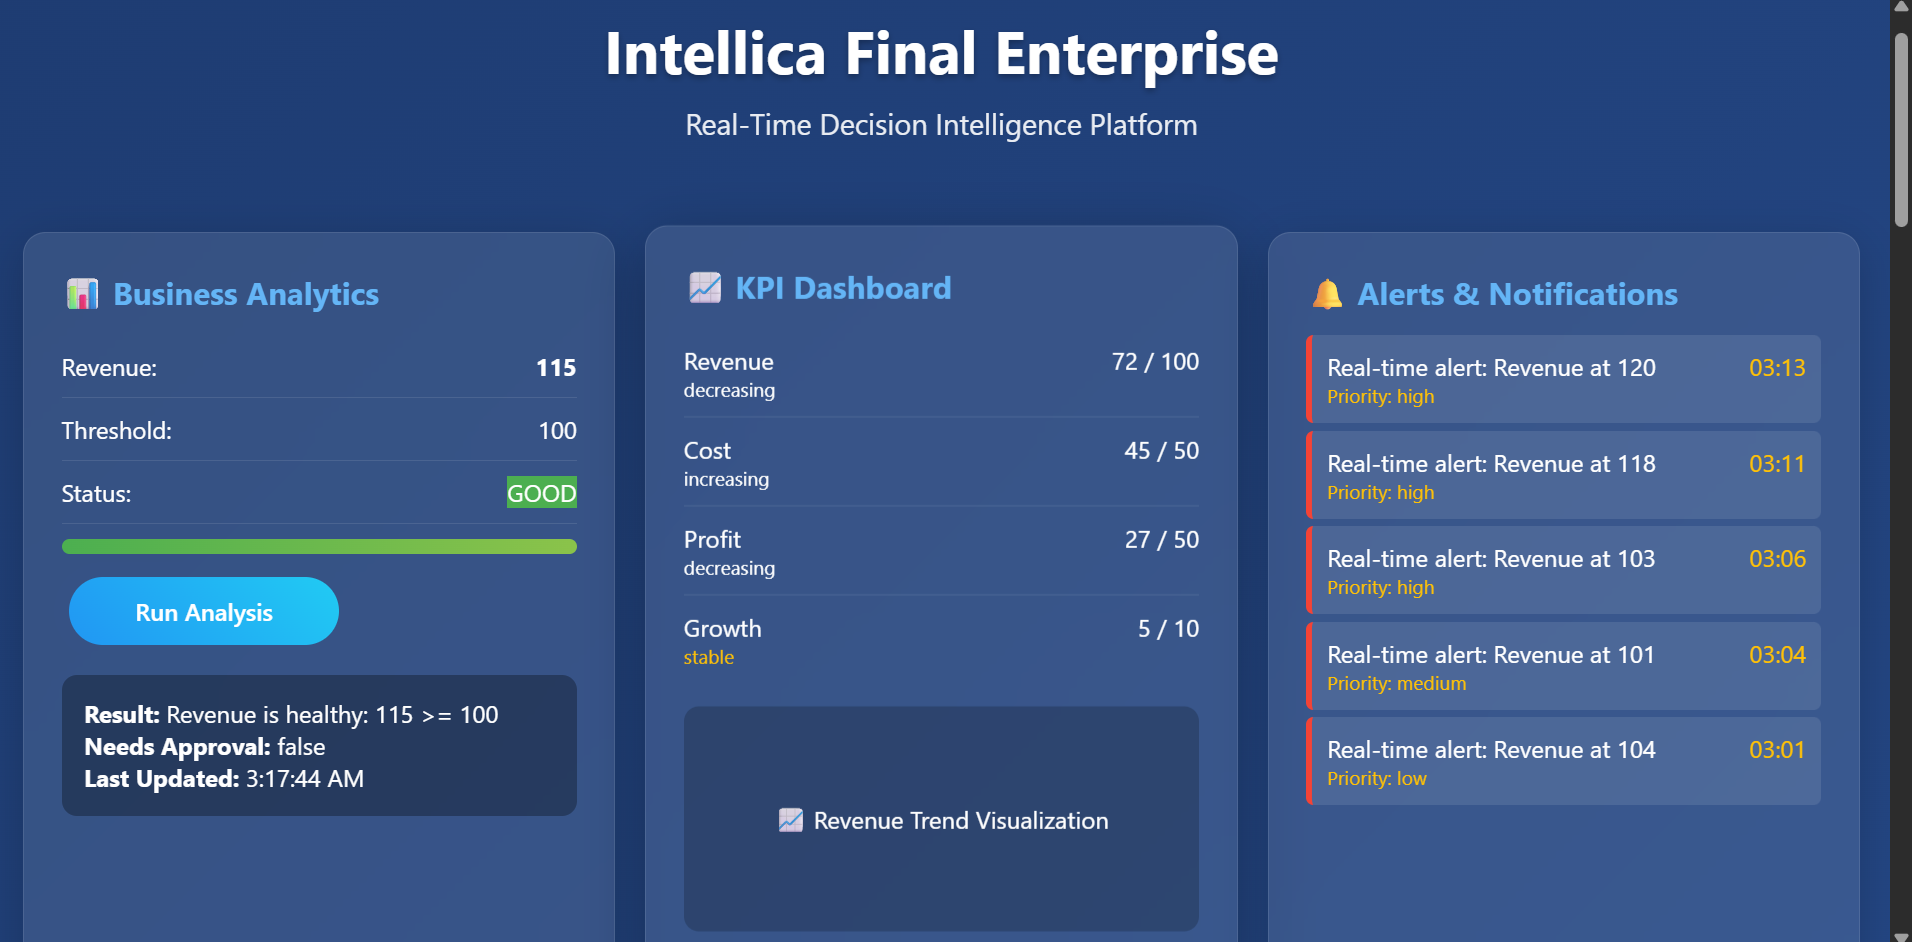Click the Revenue Trend Visualization chart icon
This screenshot has width=1912, height=942.
tap(790, 820)
